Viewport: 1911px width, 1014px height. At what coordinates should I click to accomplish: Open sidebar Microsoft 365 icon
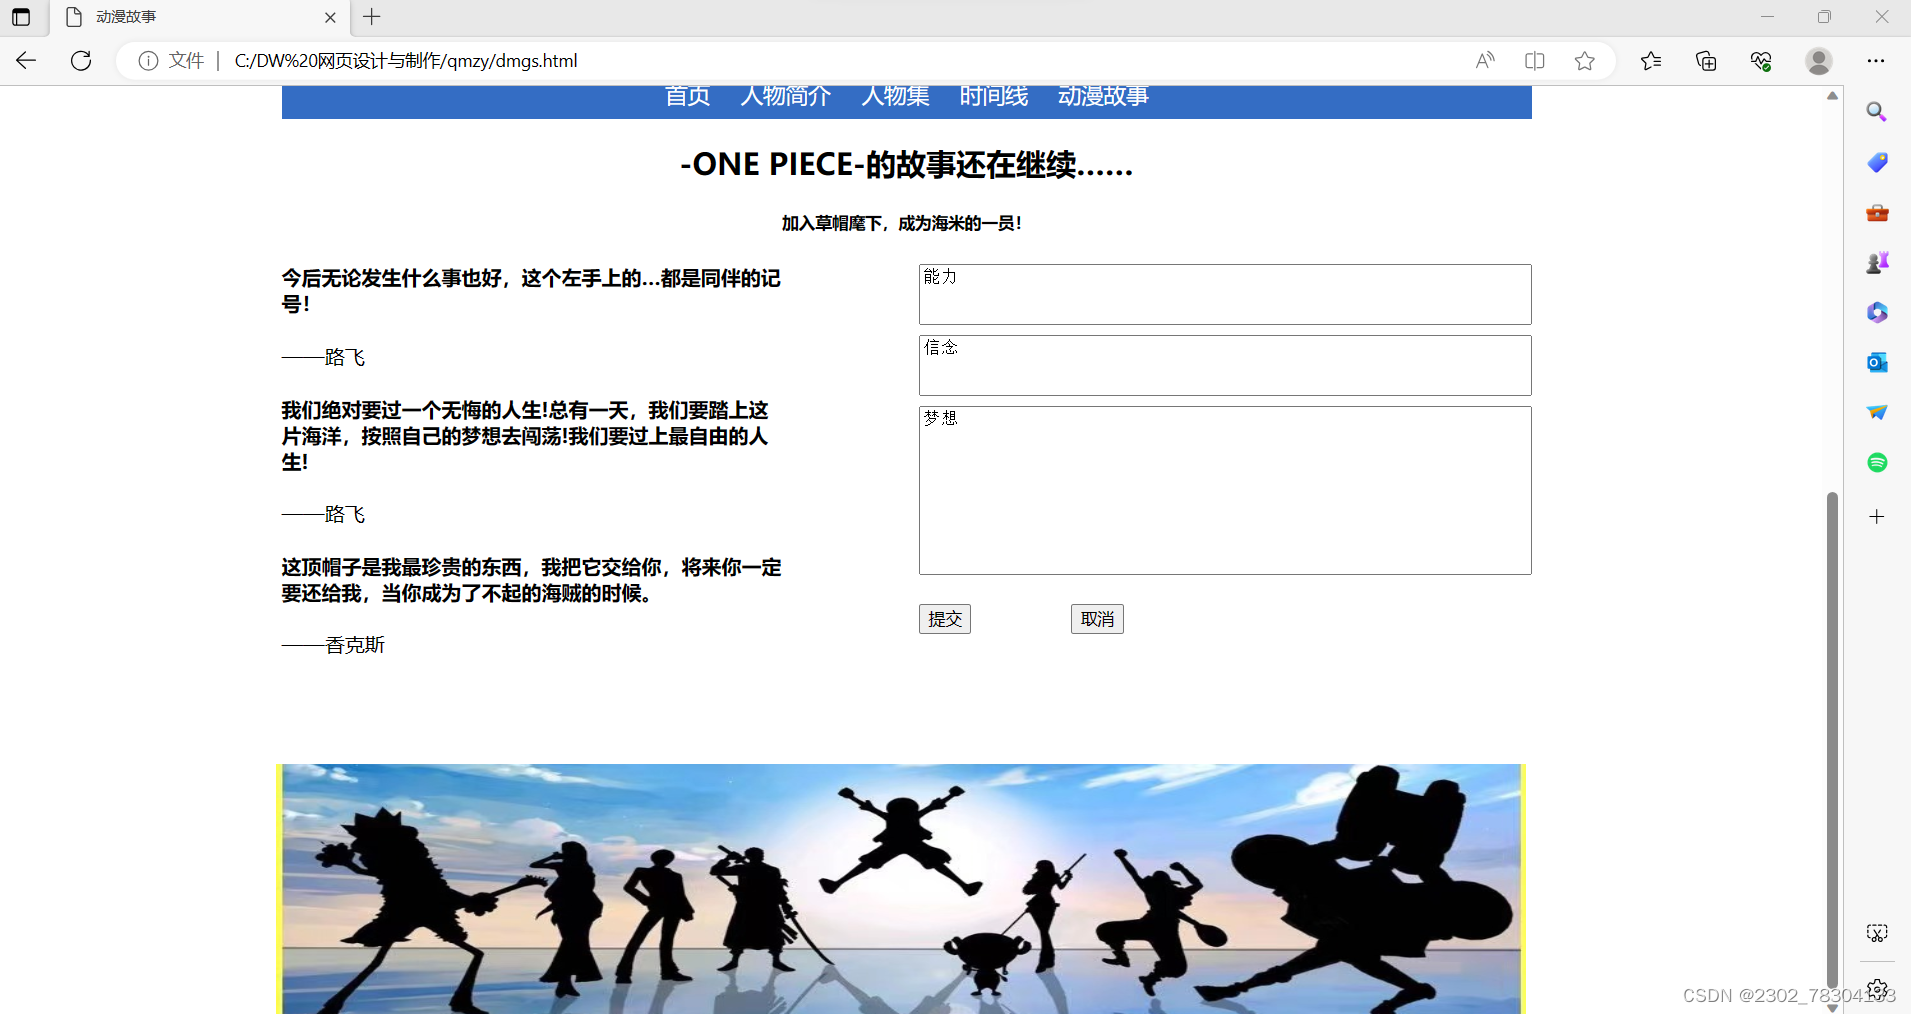(1877, 312)
